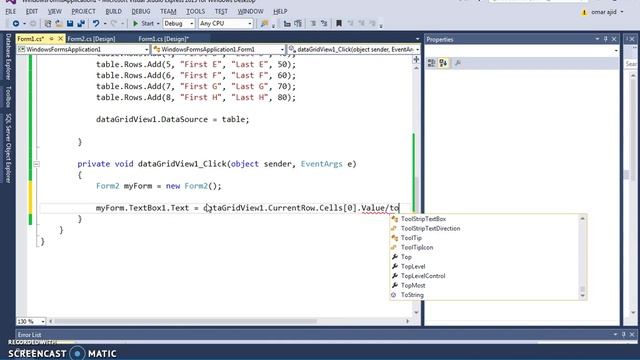The image size is (640, 360).
Task: Open the PROJECT menu
Action: tap(83, 11)
